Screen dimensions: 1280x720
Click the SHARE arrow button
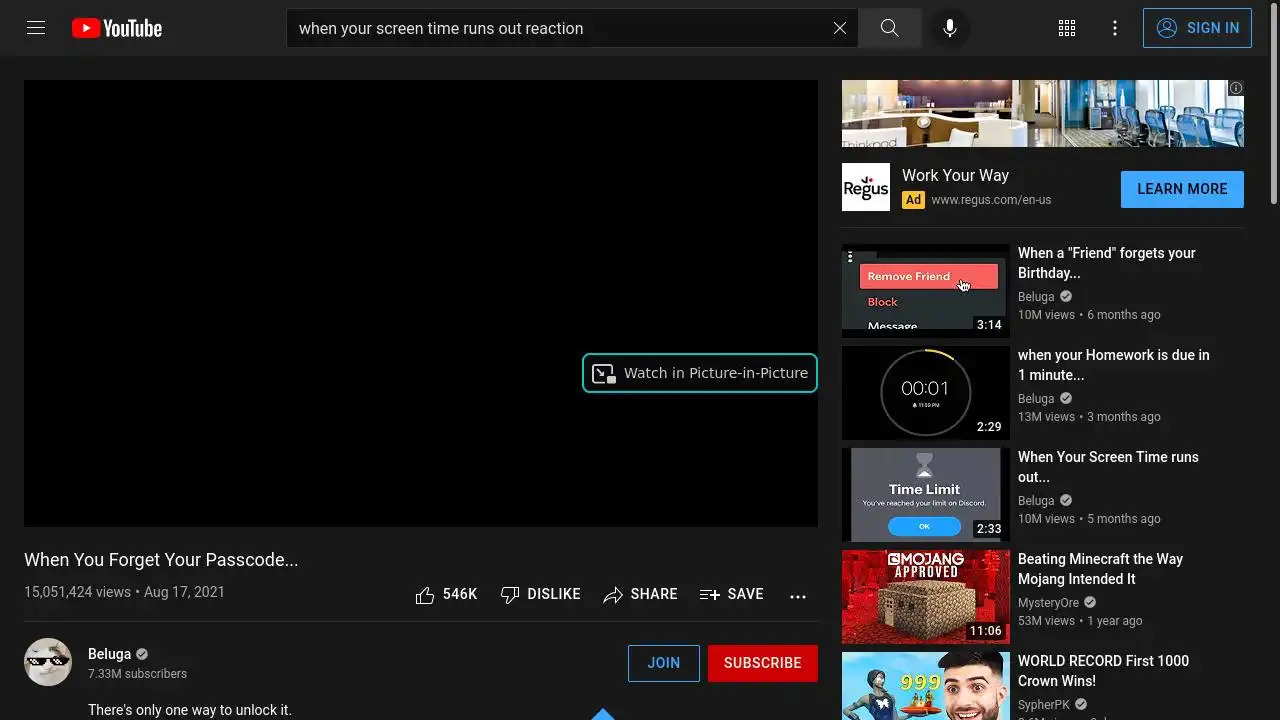640,595
